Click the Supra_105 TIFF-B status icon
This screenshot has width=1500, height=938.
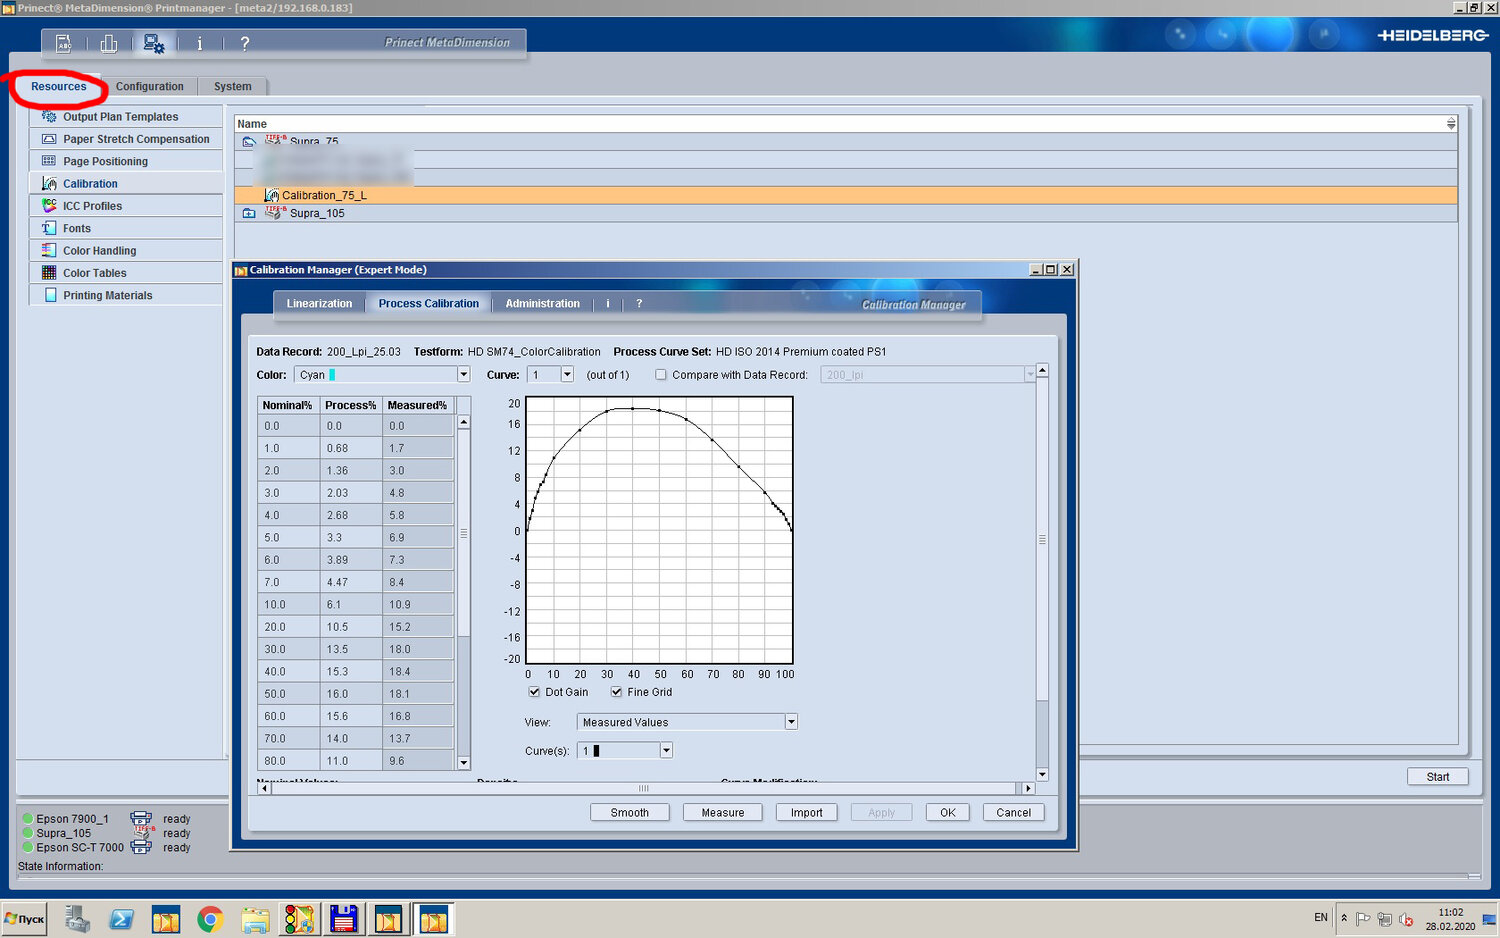point(144,832)
